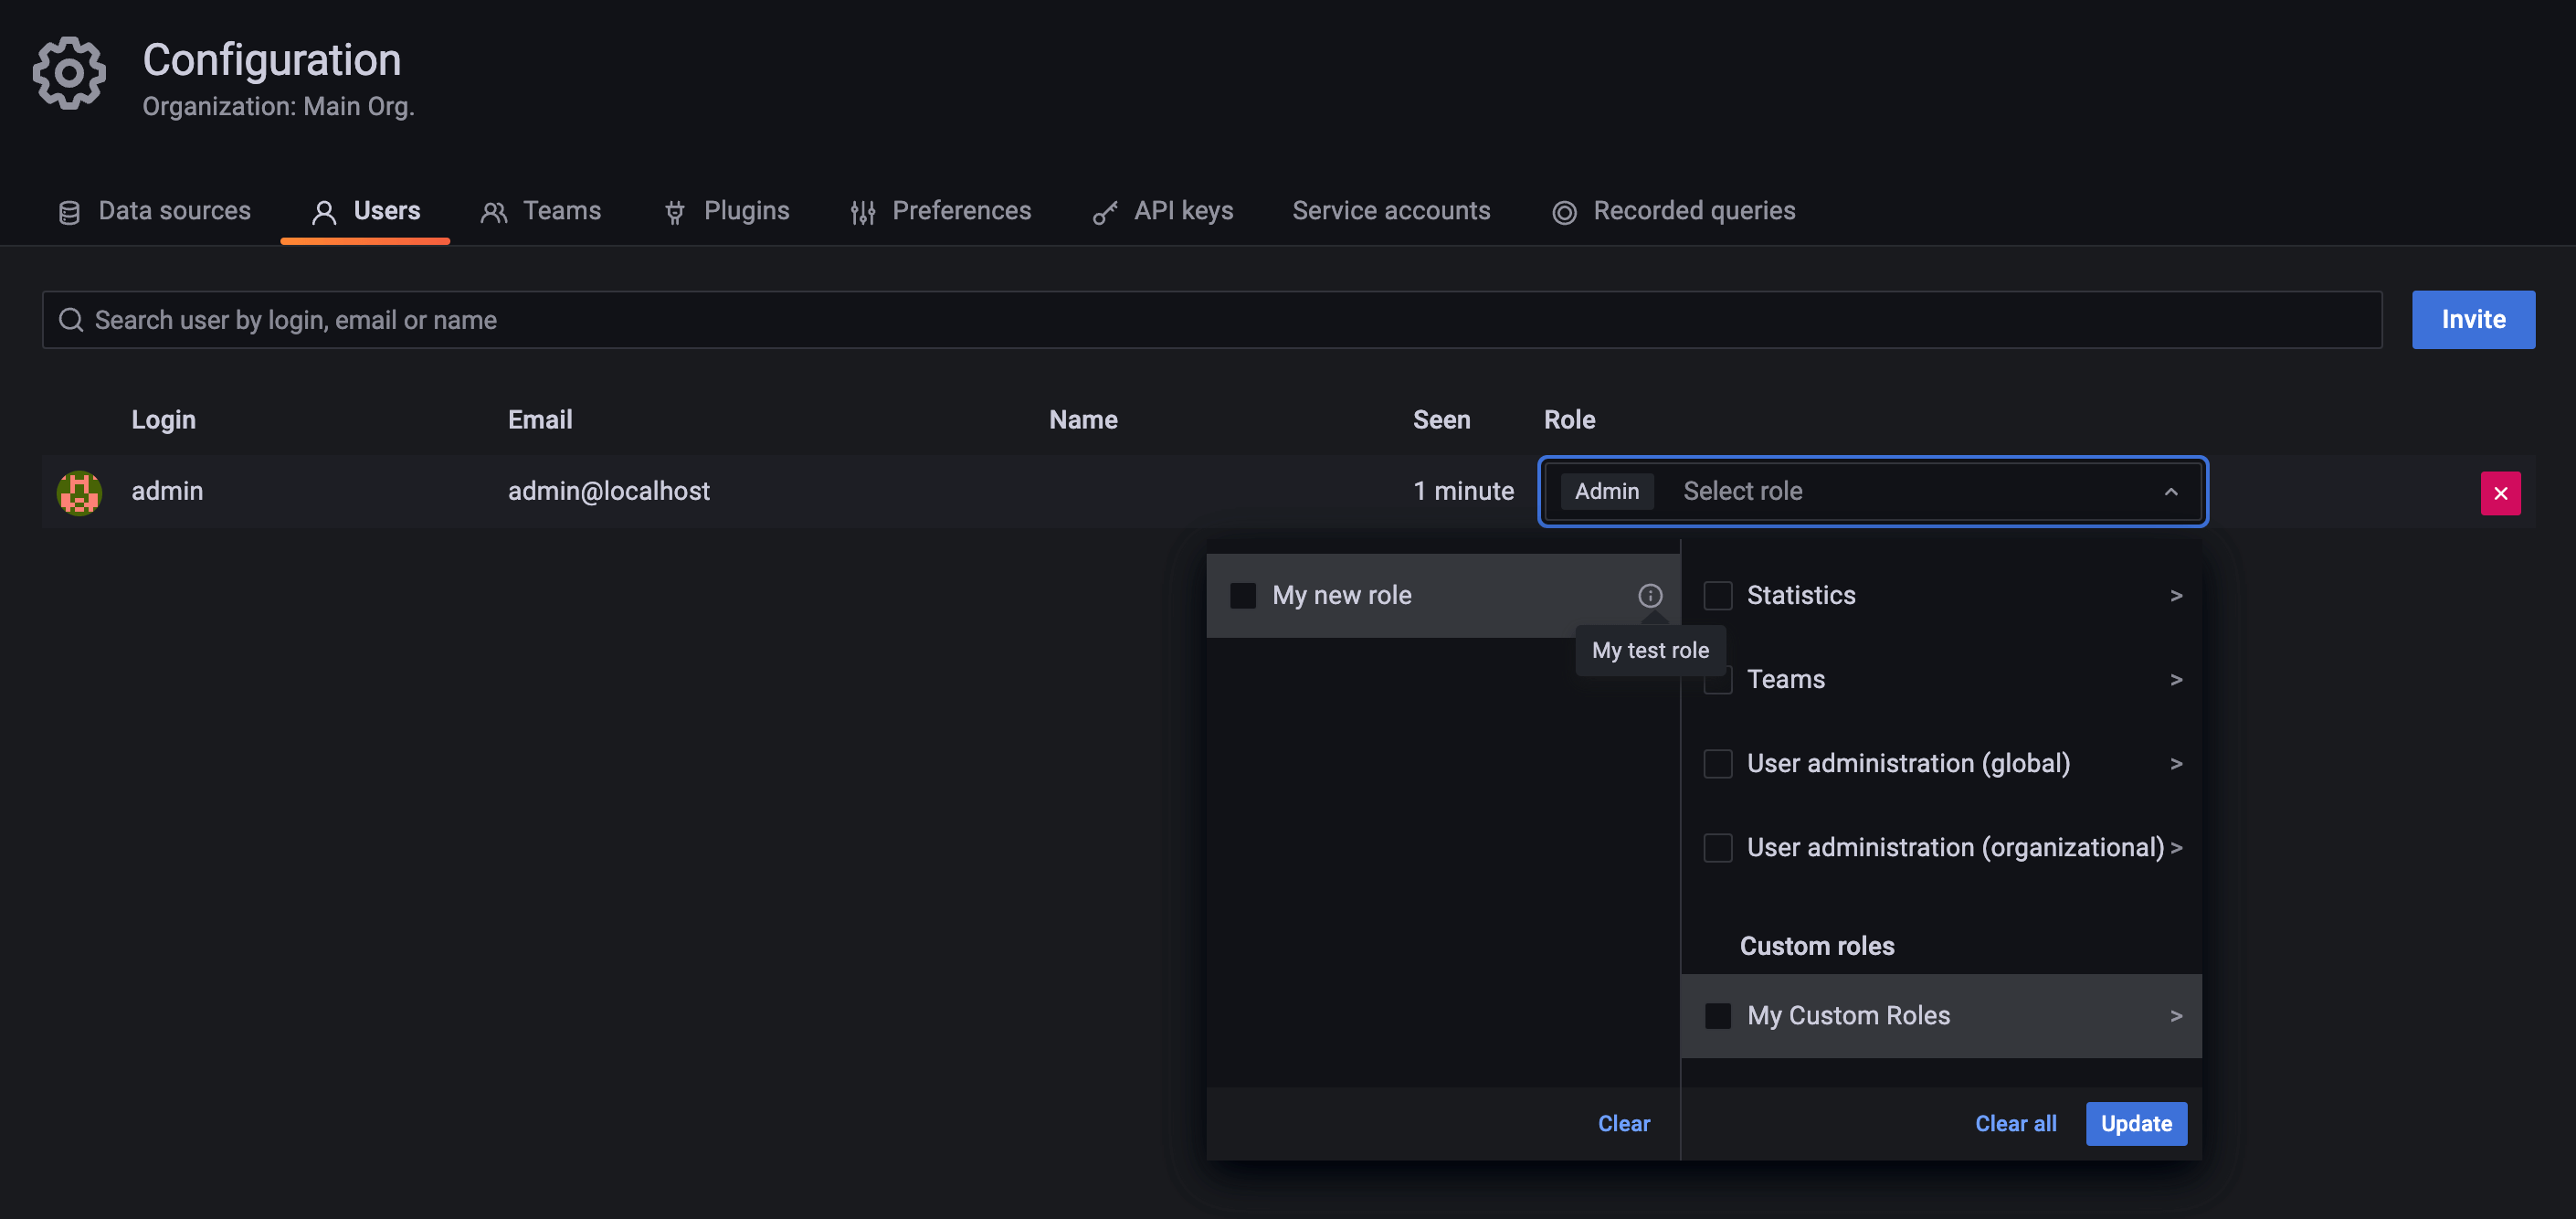Check the My new role checkbox
The image size is (2576, 1219).
1243,595
